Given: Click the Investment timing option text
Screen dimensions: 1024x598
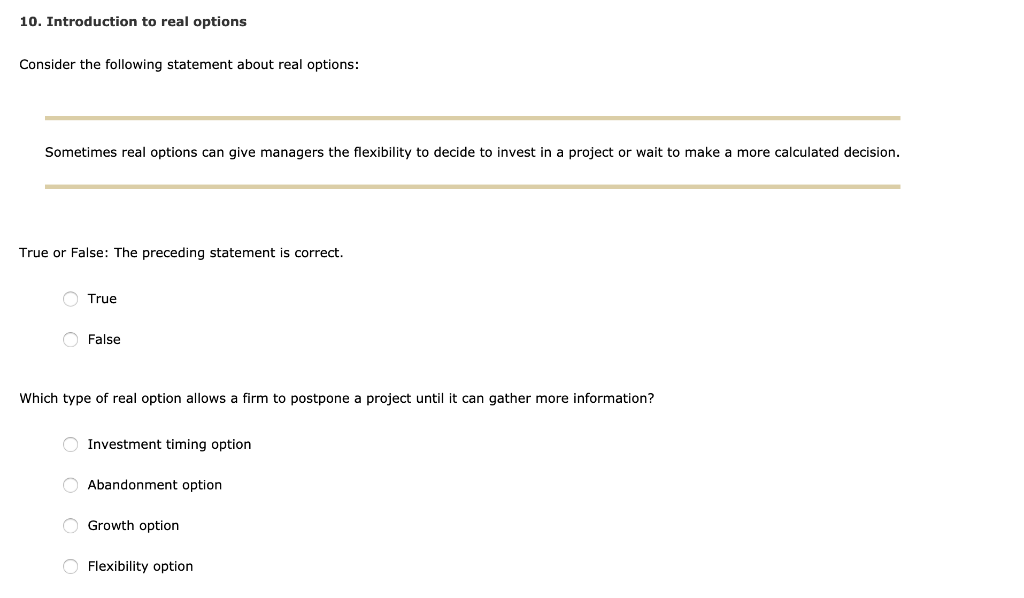Looking at the screenshot, I should click(x=168, y=444).
